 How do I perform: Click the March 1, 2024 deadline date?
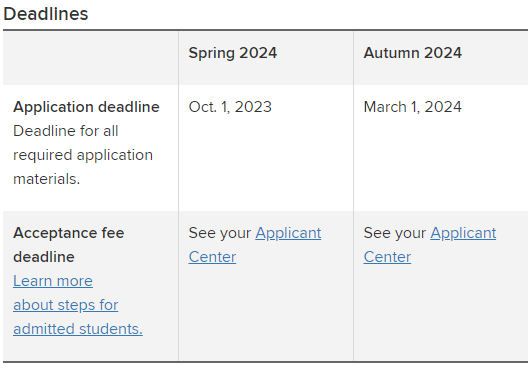pyautogui.click(x=412, y=107)
